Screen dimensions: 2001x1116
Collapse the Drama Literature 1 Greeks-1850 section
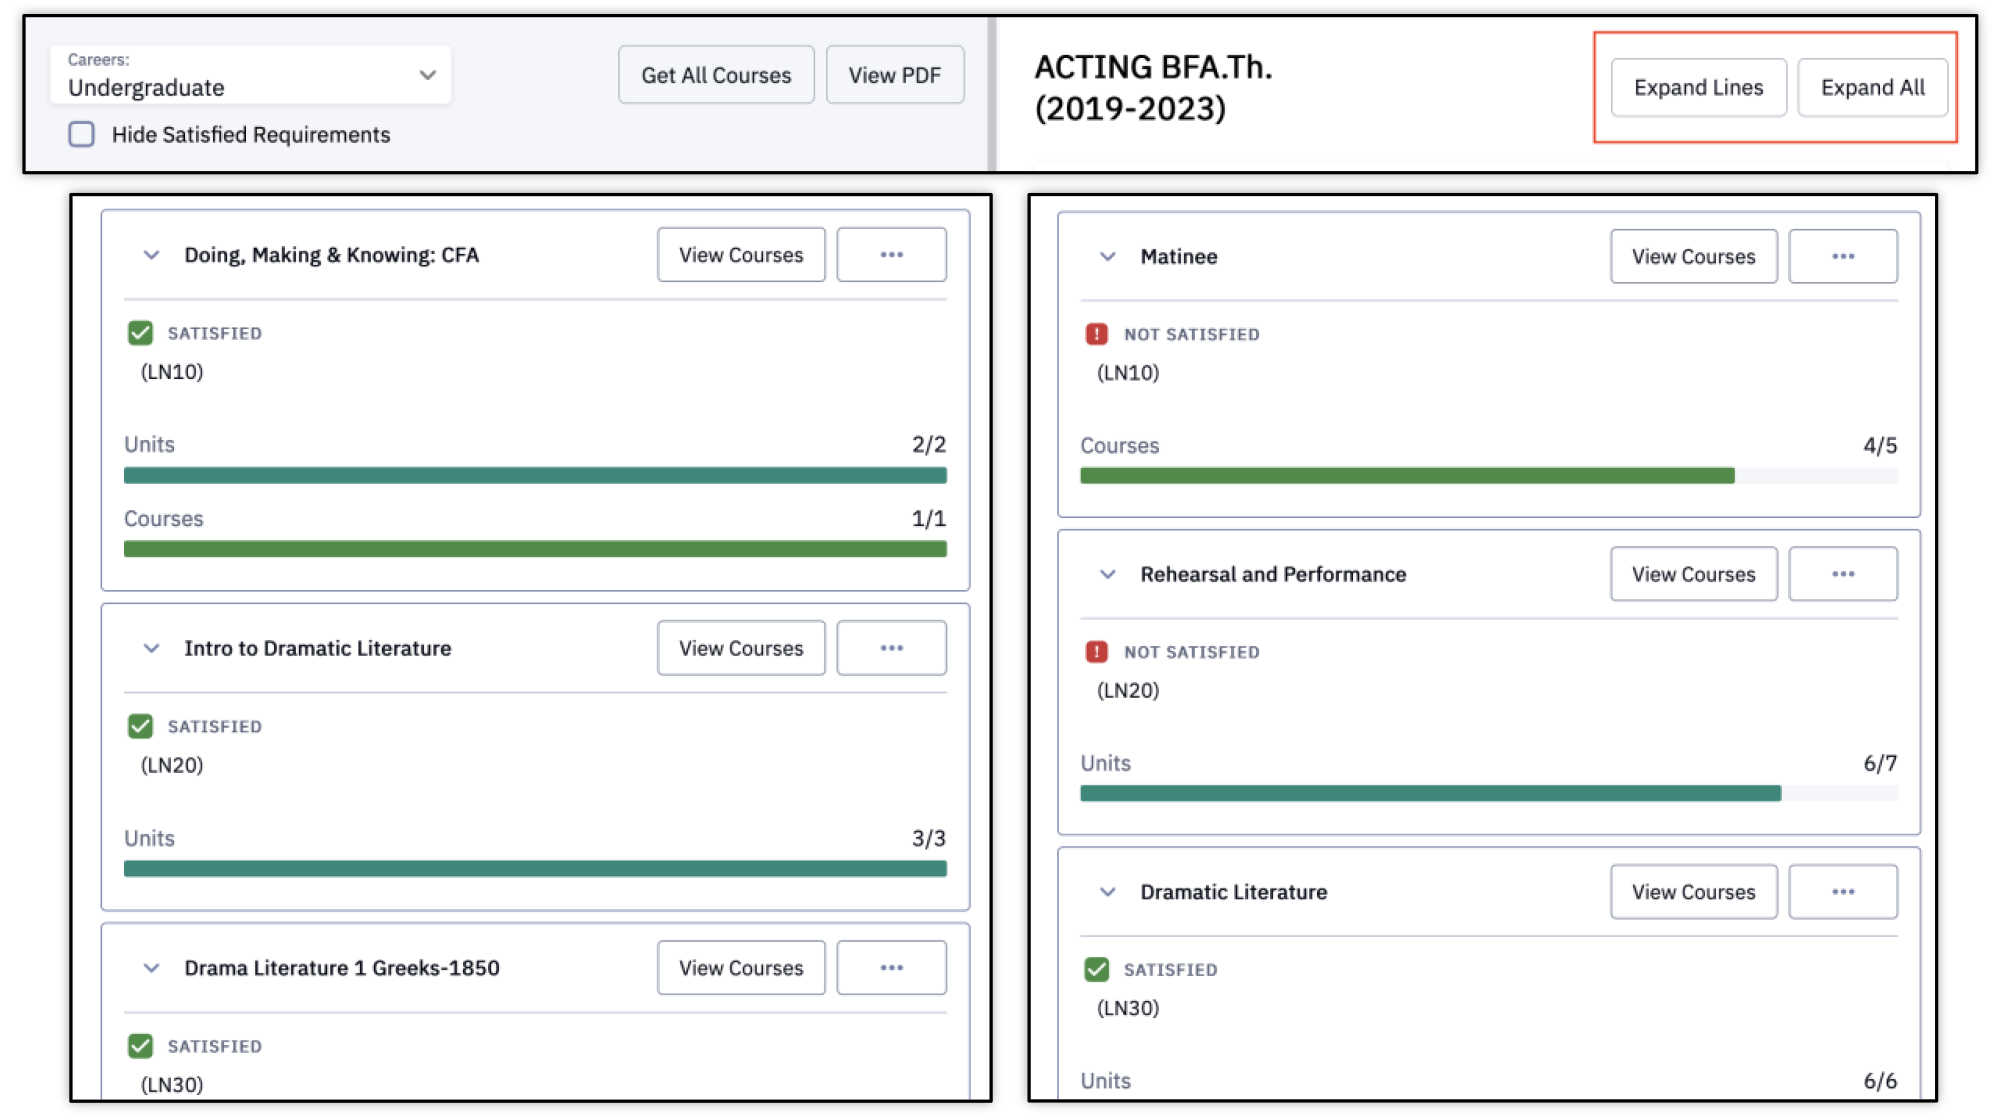click(151, 968)
